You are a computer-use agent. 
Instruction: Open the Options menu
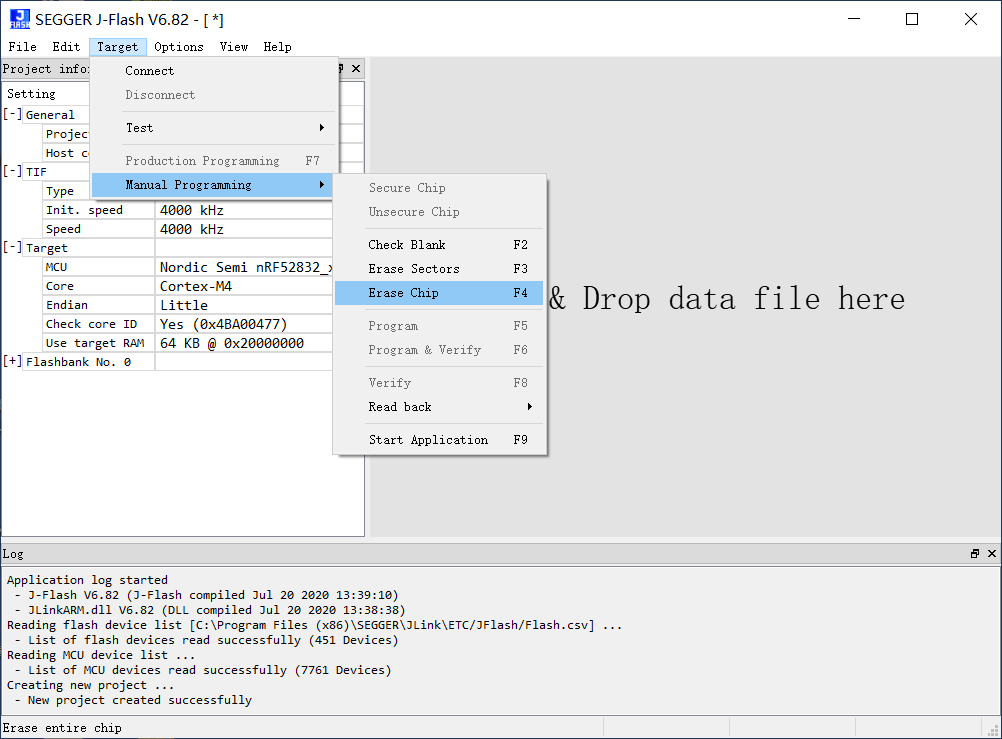(179, 47)
